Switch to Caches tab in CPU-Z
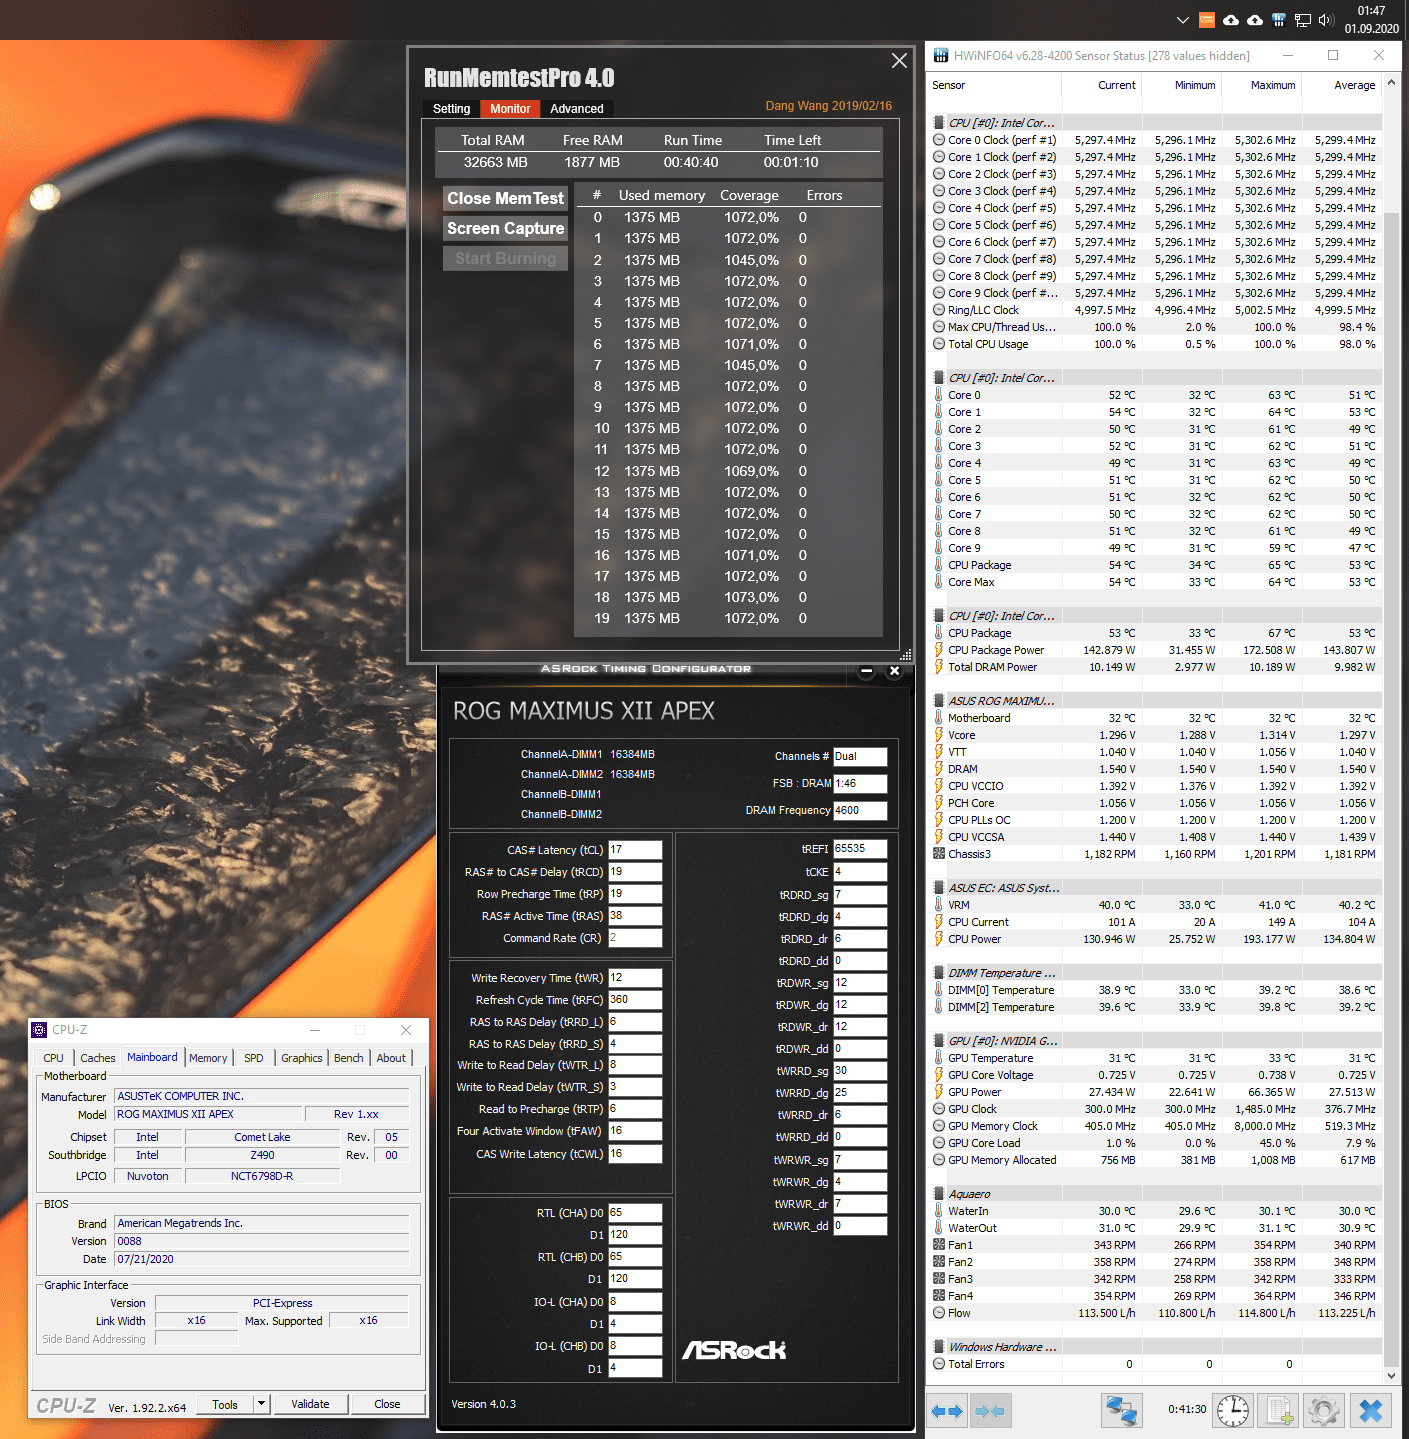This screenshot has height=1439, width=1409. [97, 1058]
